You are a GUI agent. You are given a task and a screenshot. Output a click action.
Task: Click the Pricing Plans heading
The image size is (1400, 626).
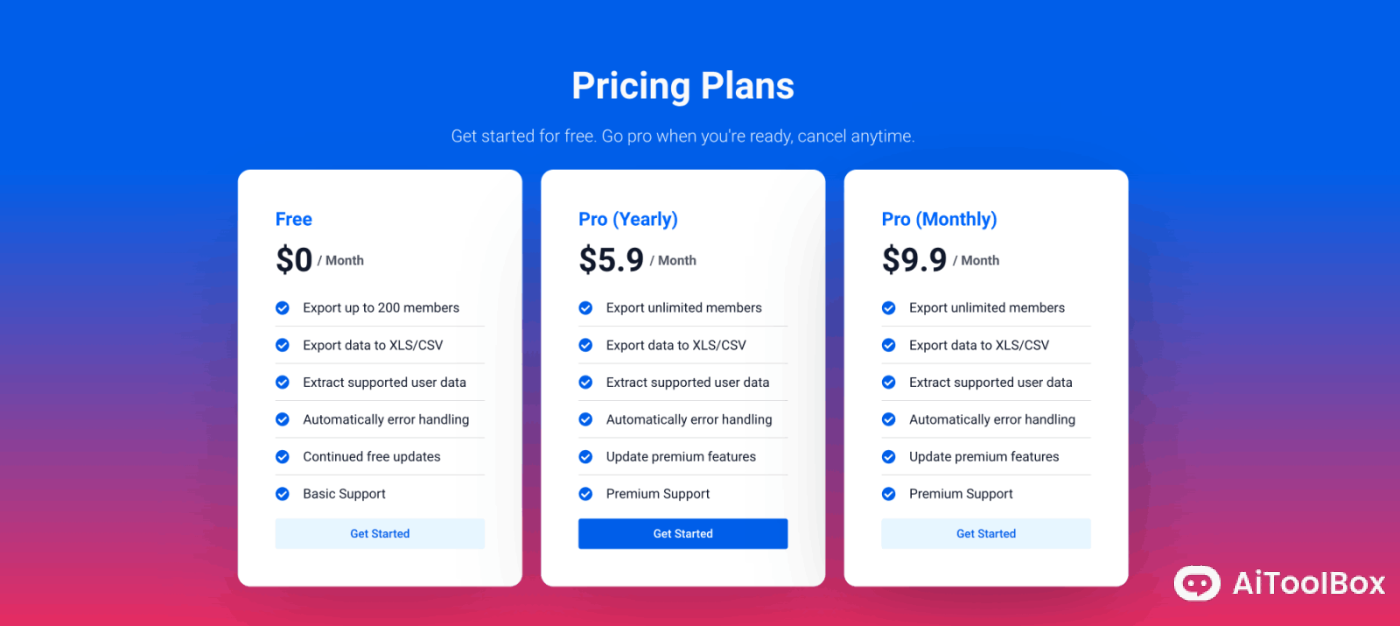pos(683,86)
